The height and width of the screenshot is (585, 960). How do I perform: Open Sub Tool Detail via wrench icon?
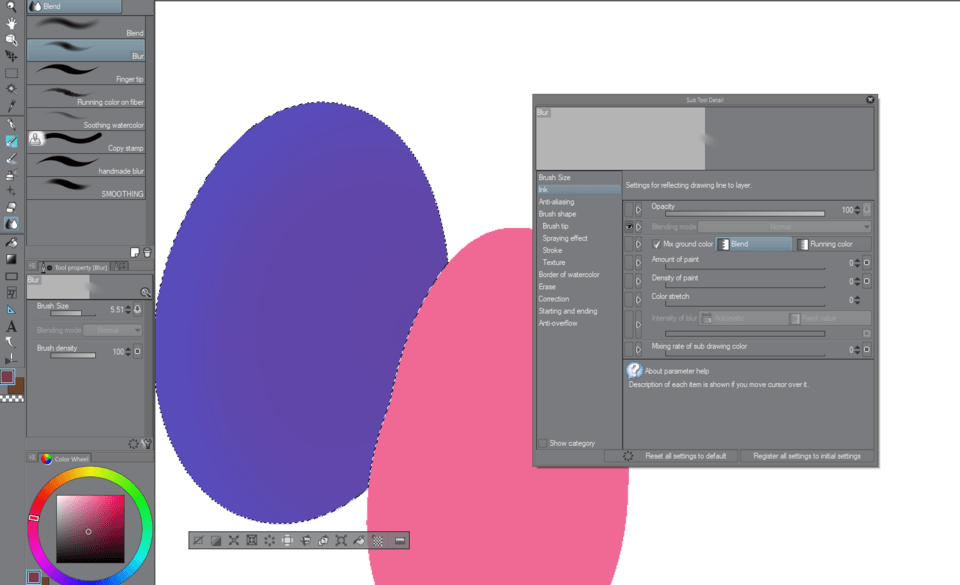146,444
